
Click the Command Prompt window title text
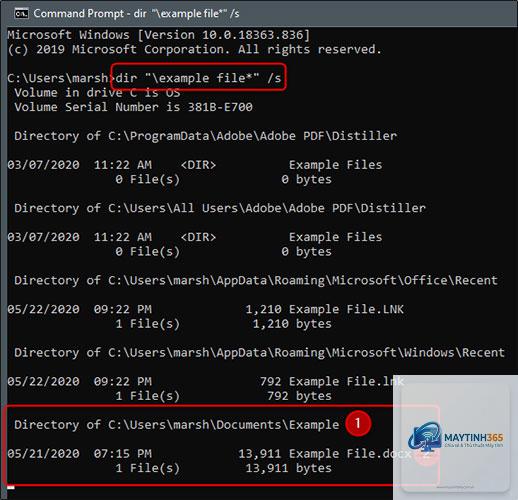[x=136, y=14]
